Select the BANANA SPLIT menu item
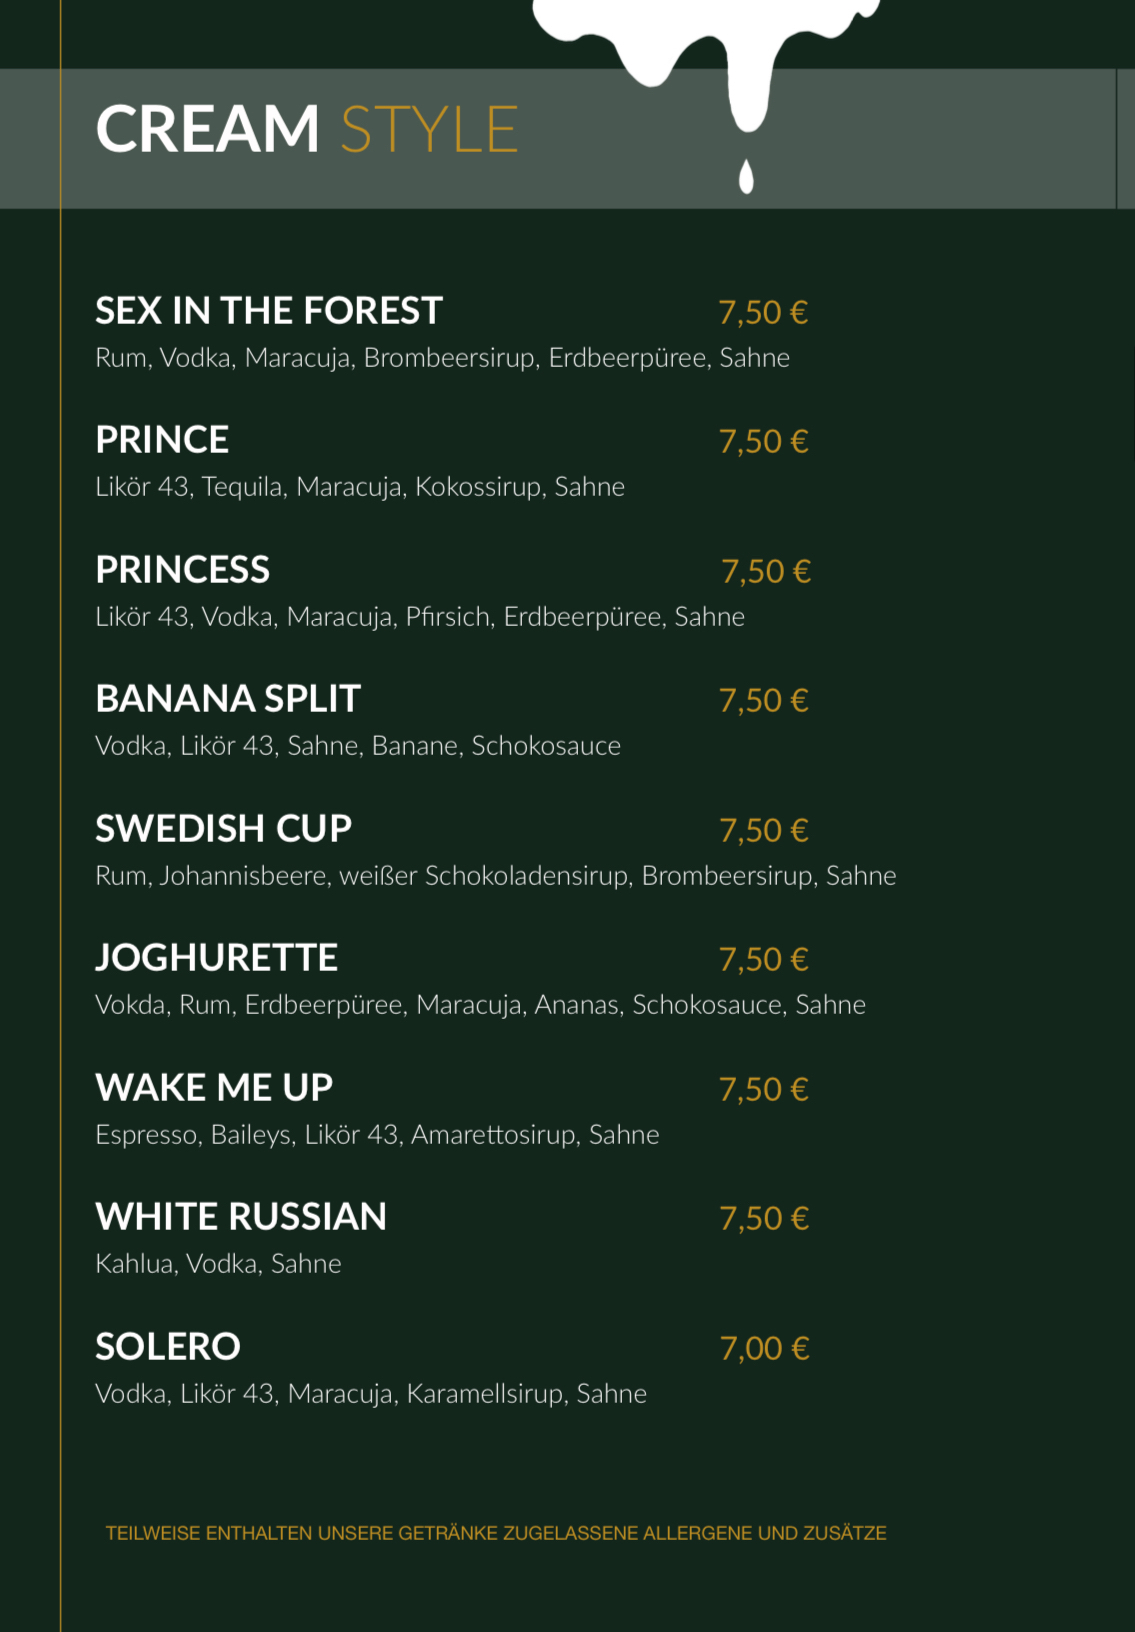The image size is (1135, 1632). tap(228, 699)
